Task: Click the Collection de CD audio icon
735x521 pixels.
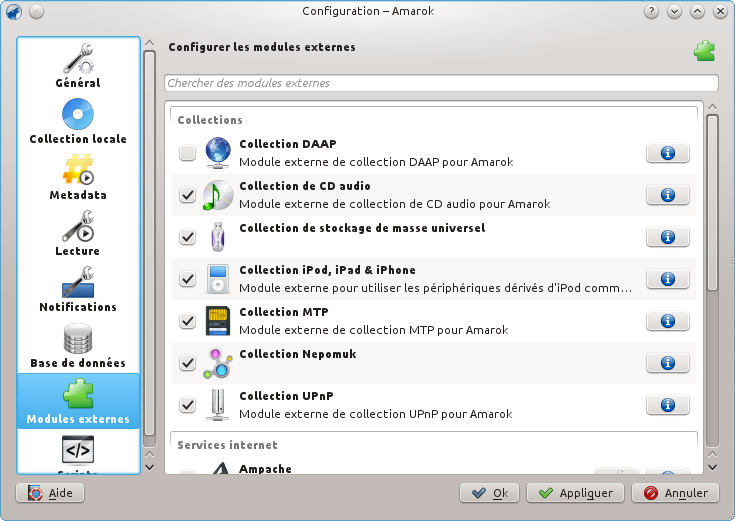Action: click(x=218, y=195)
